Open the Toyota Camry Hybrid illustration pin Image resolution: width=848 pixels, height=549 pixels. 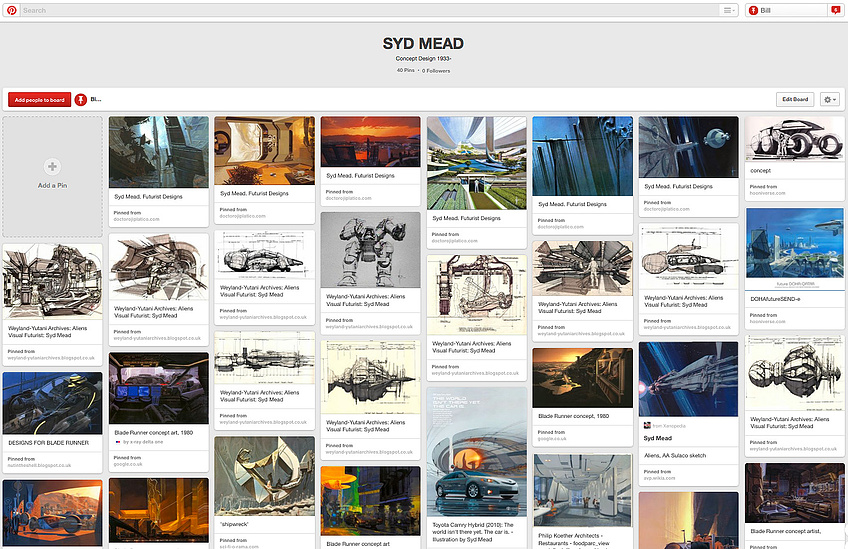coord(476,452)
